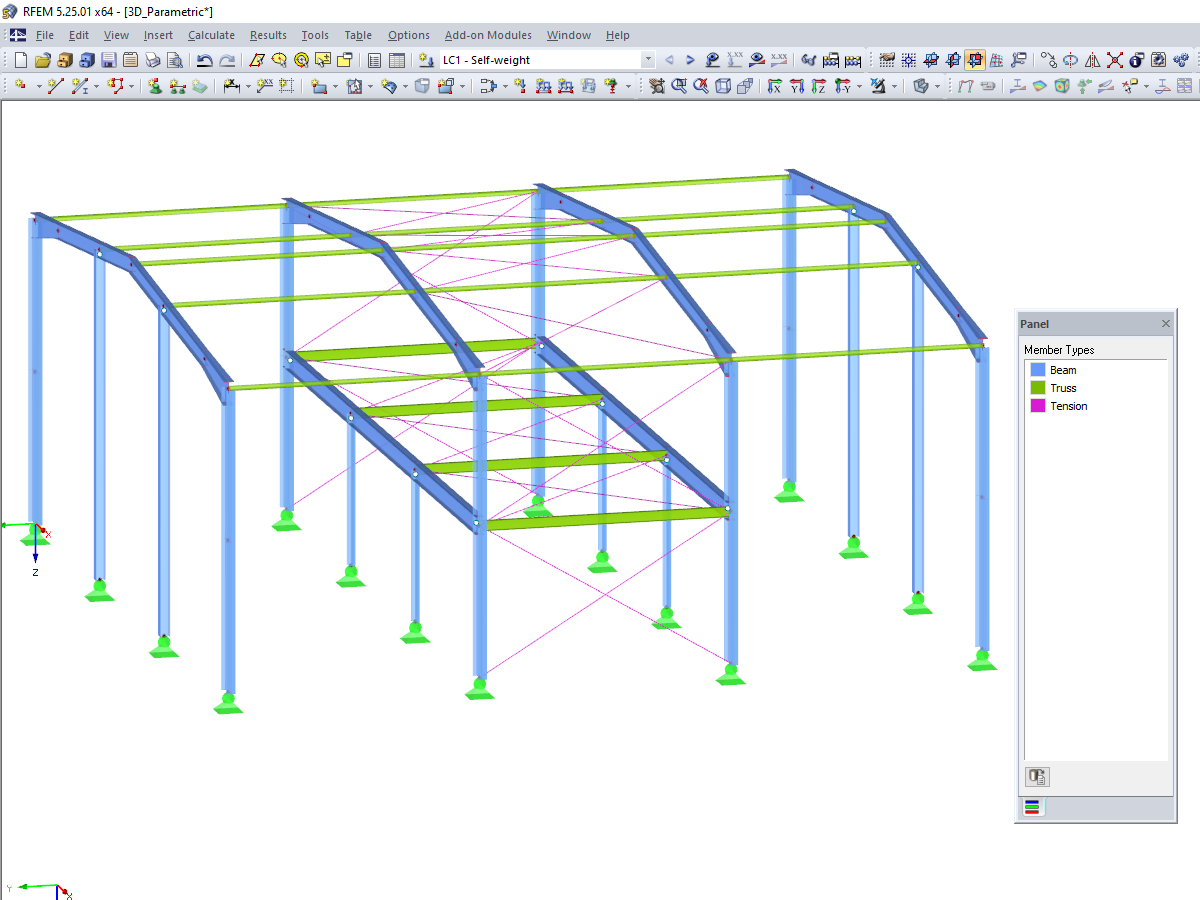This screenshot has width=1200, height=900.
Task: Click the Undo arrow icon
Action: [205, 60]
